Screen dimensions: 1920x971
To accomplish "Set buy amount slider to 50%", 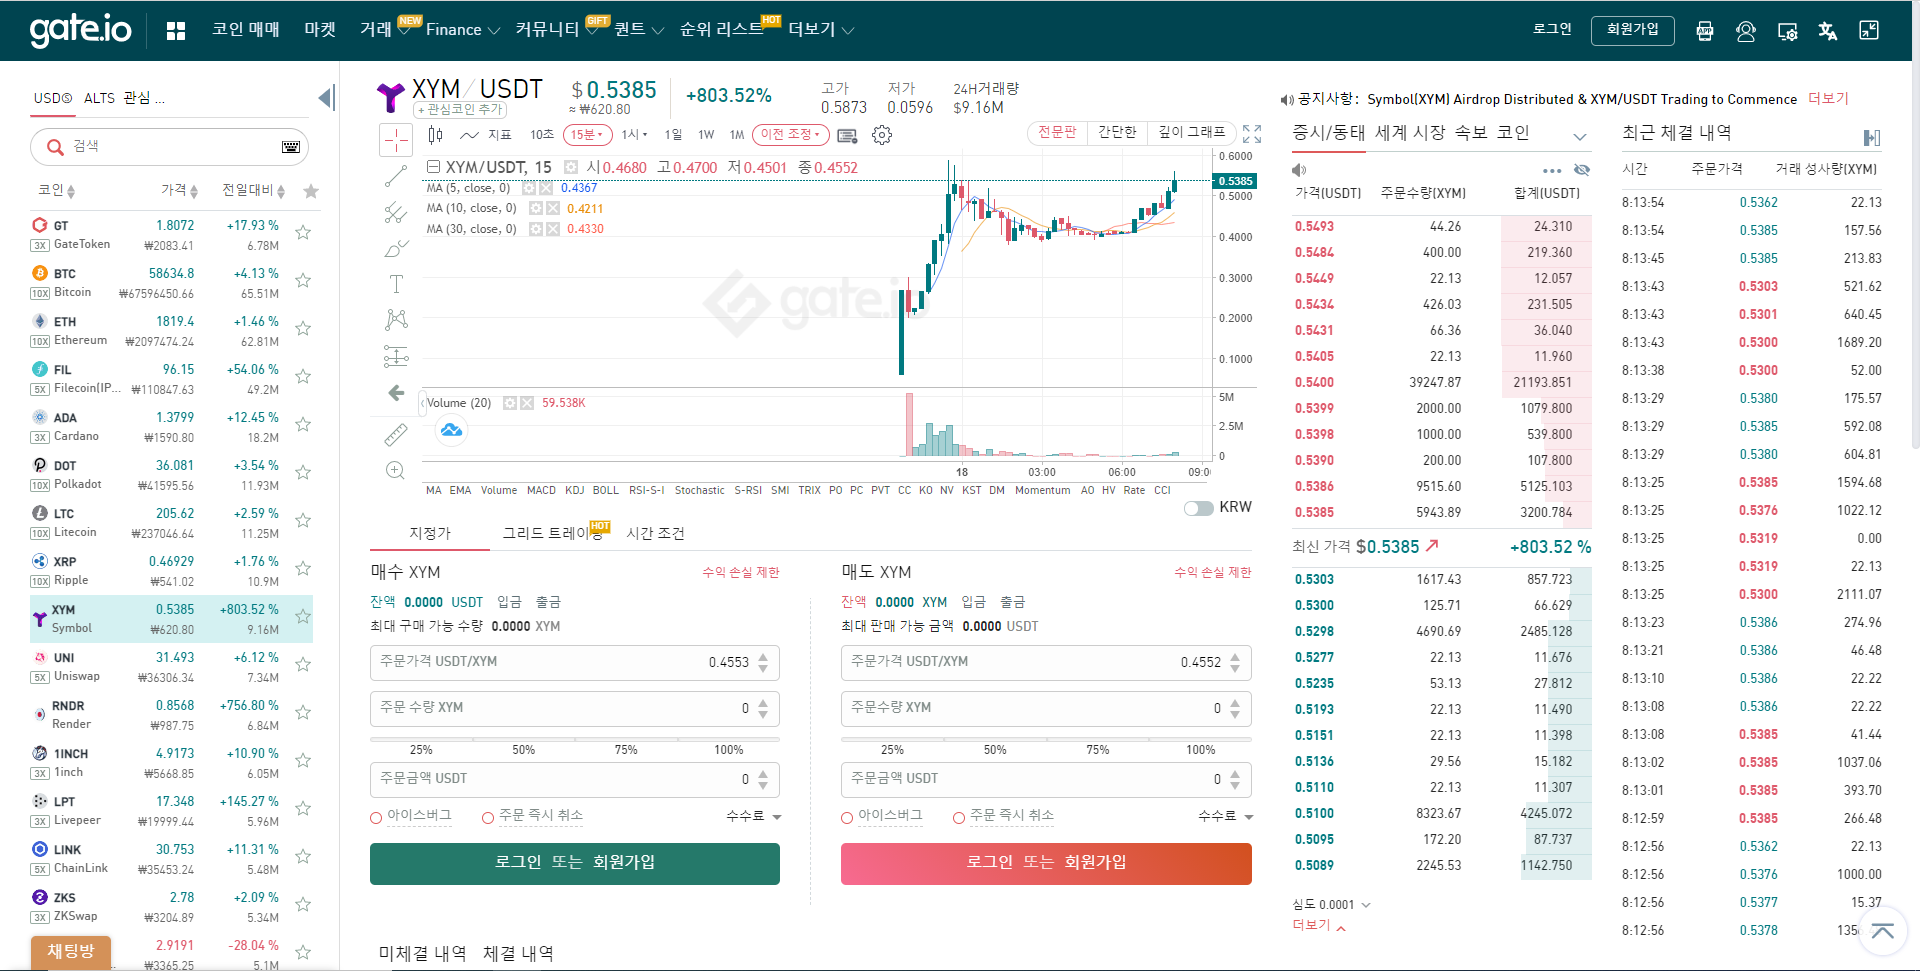I will coord(524,749).
